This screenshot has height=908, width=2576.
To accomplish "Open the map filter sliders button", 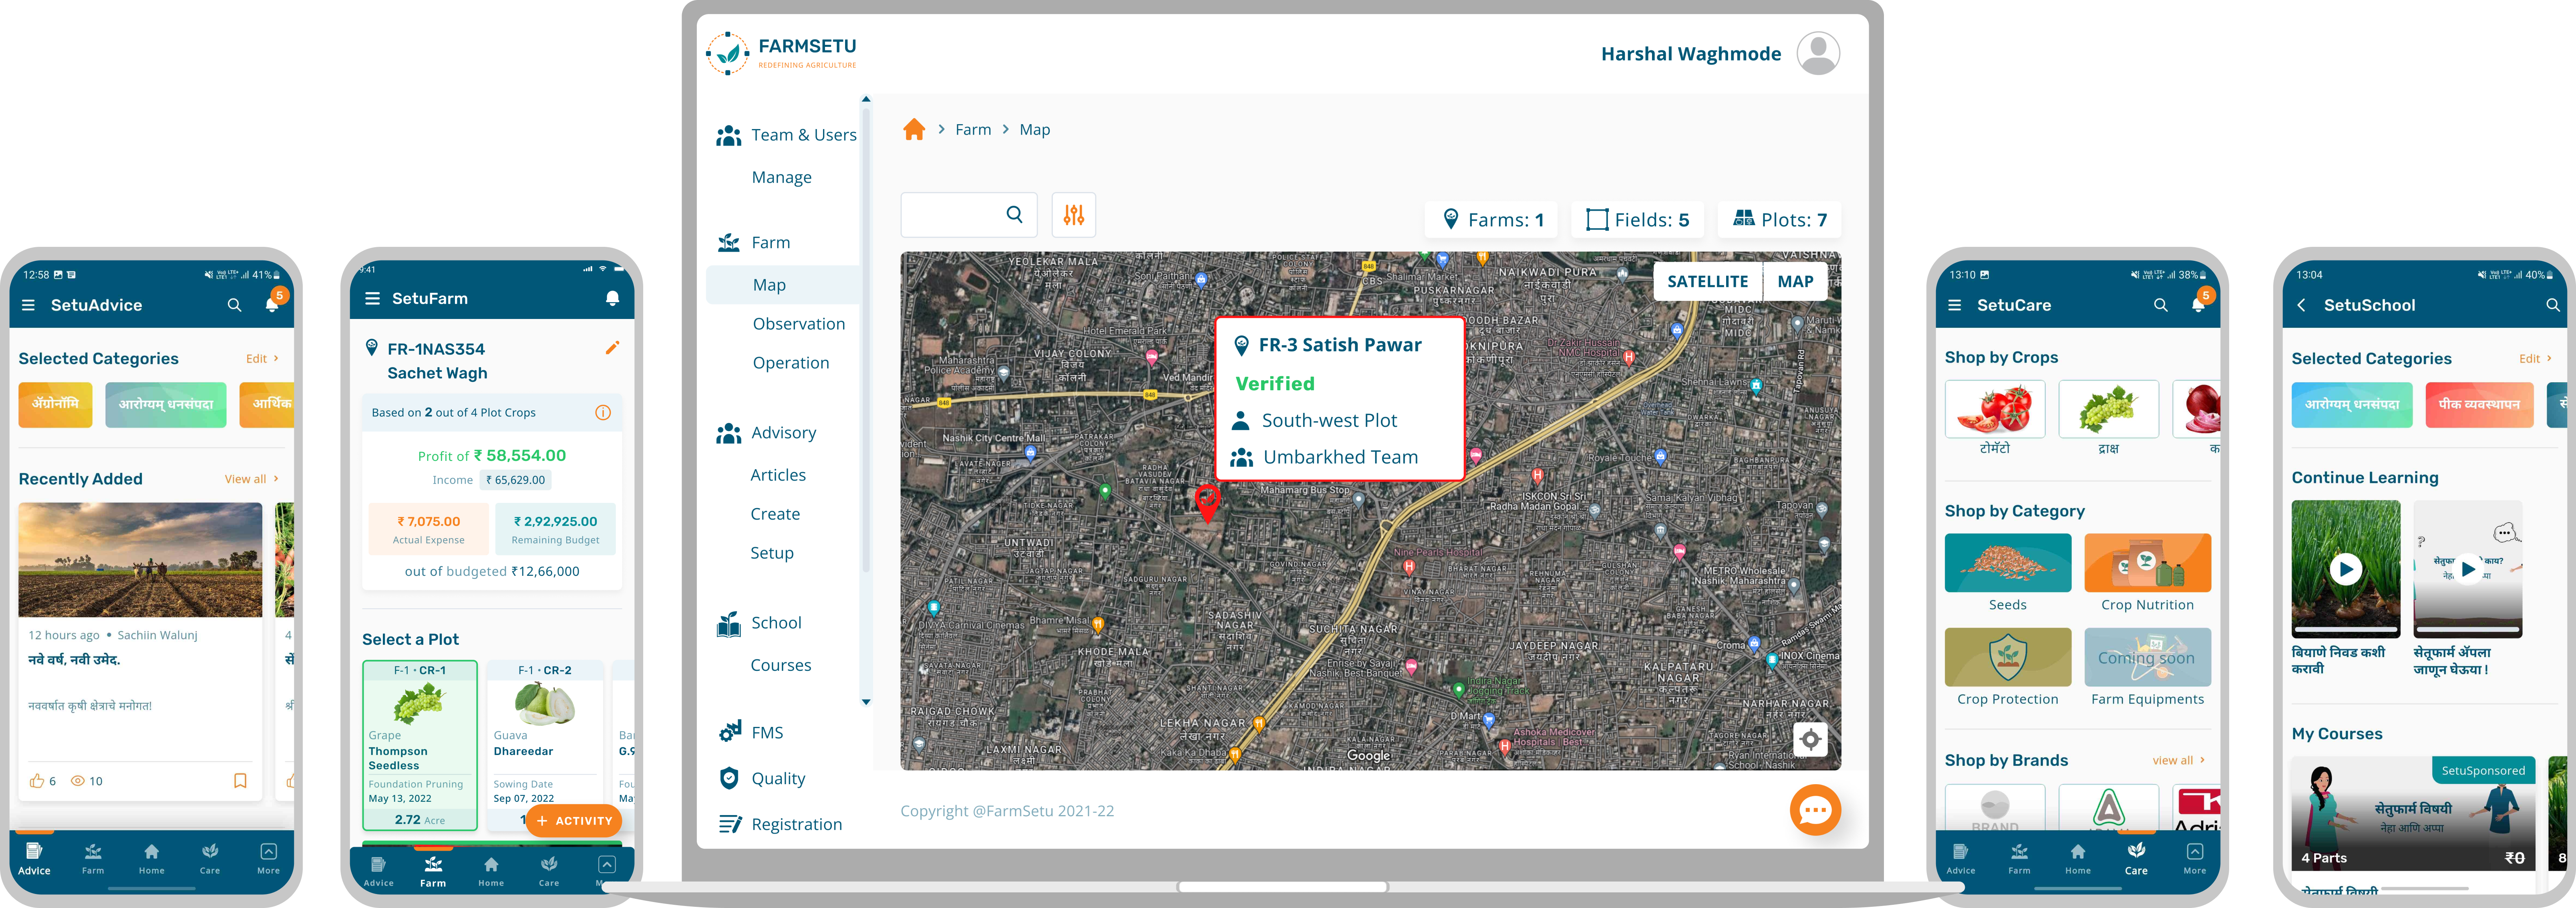I will click(1074, 215).
